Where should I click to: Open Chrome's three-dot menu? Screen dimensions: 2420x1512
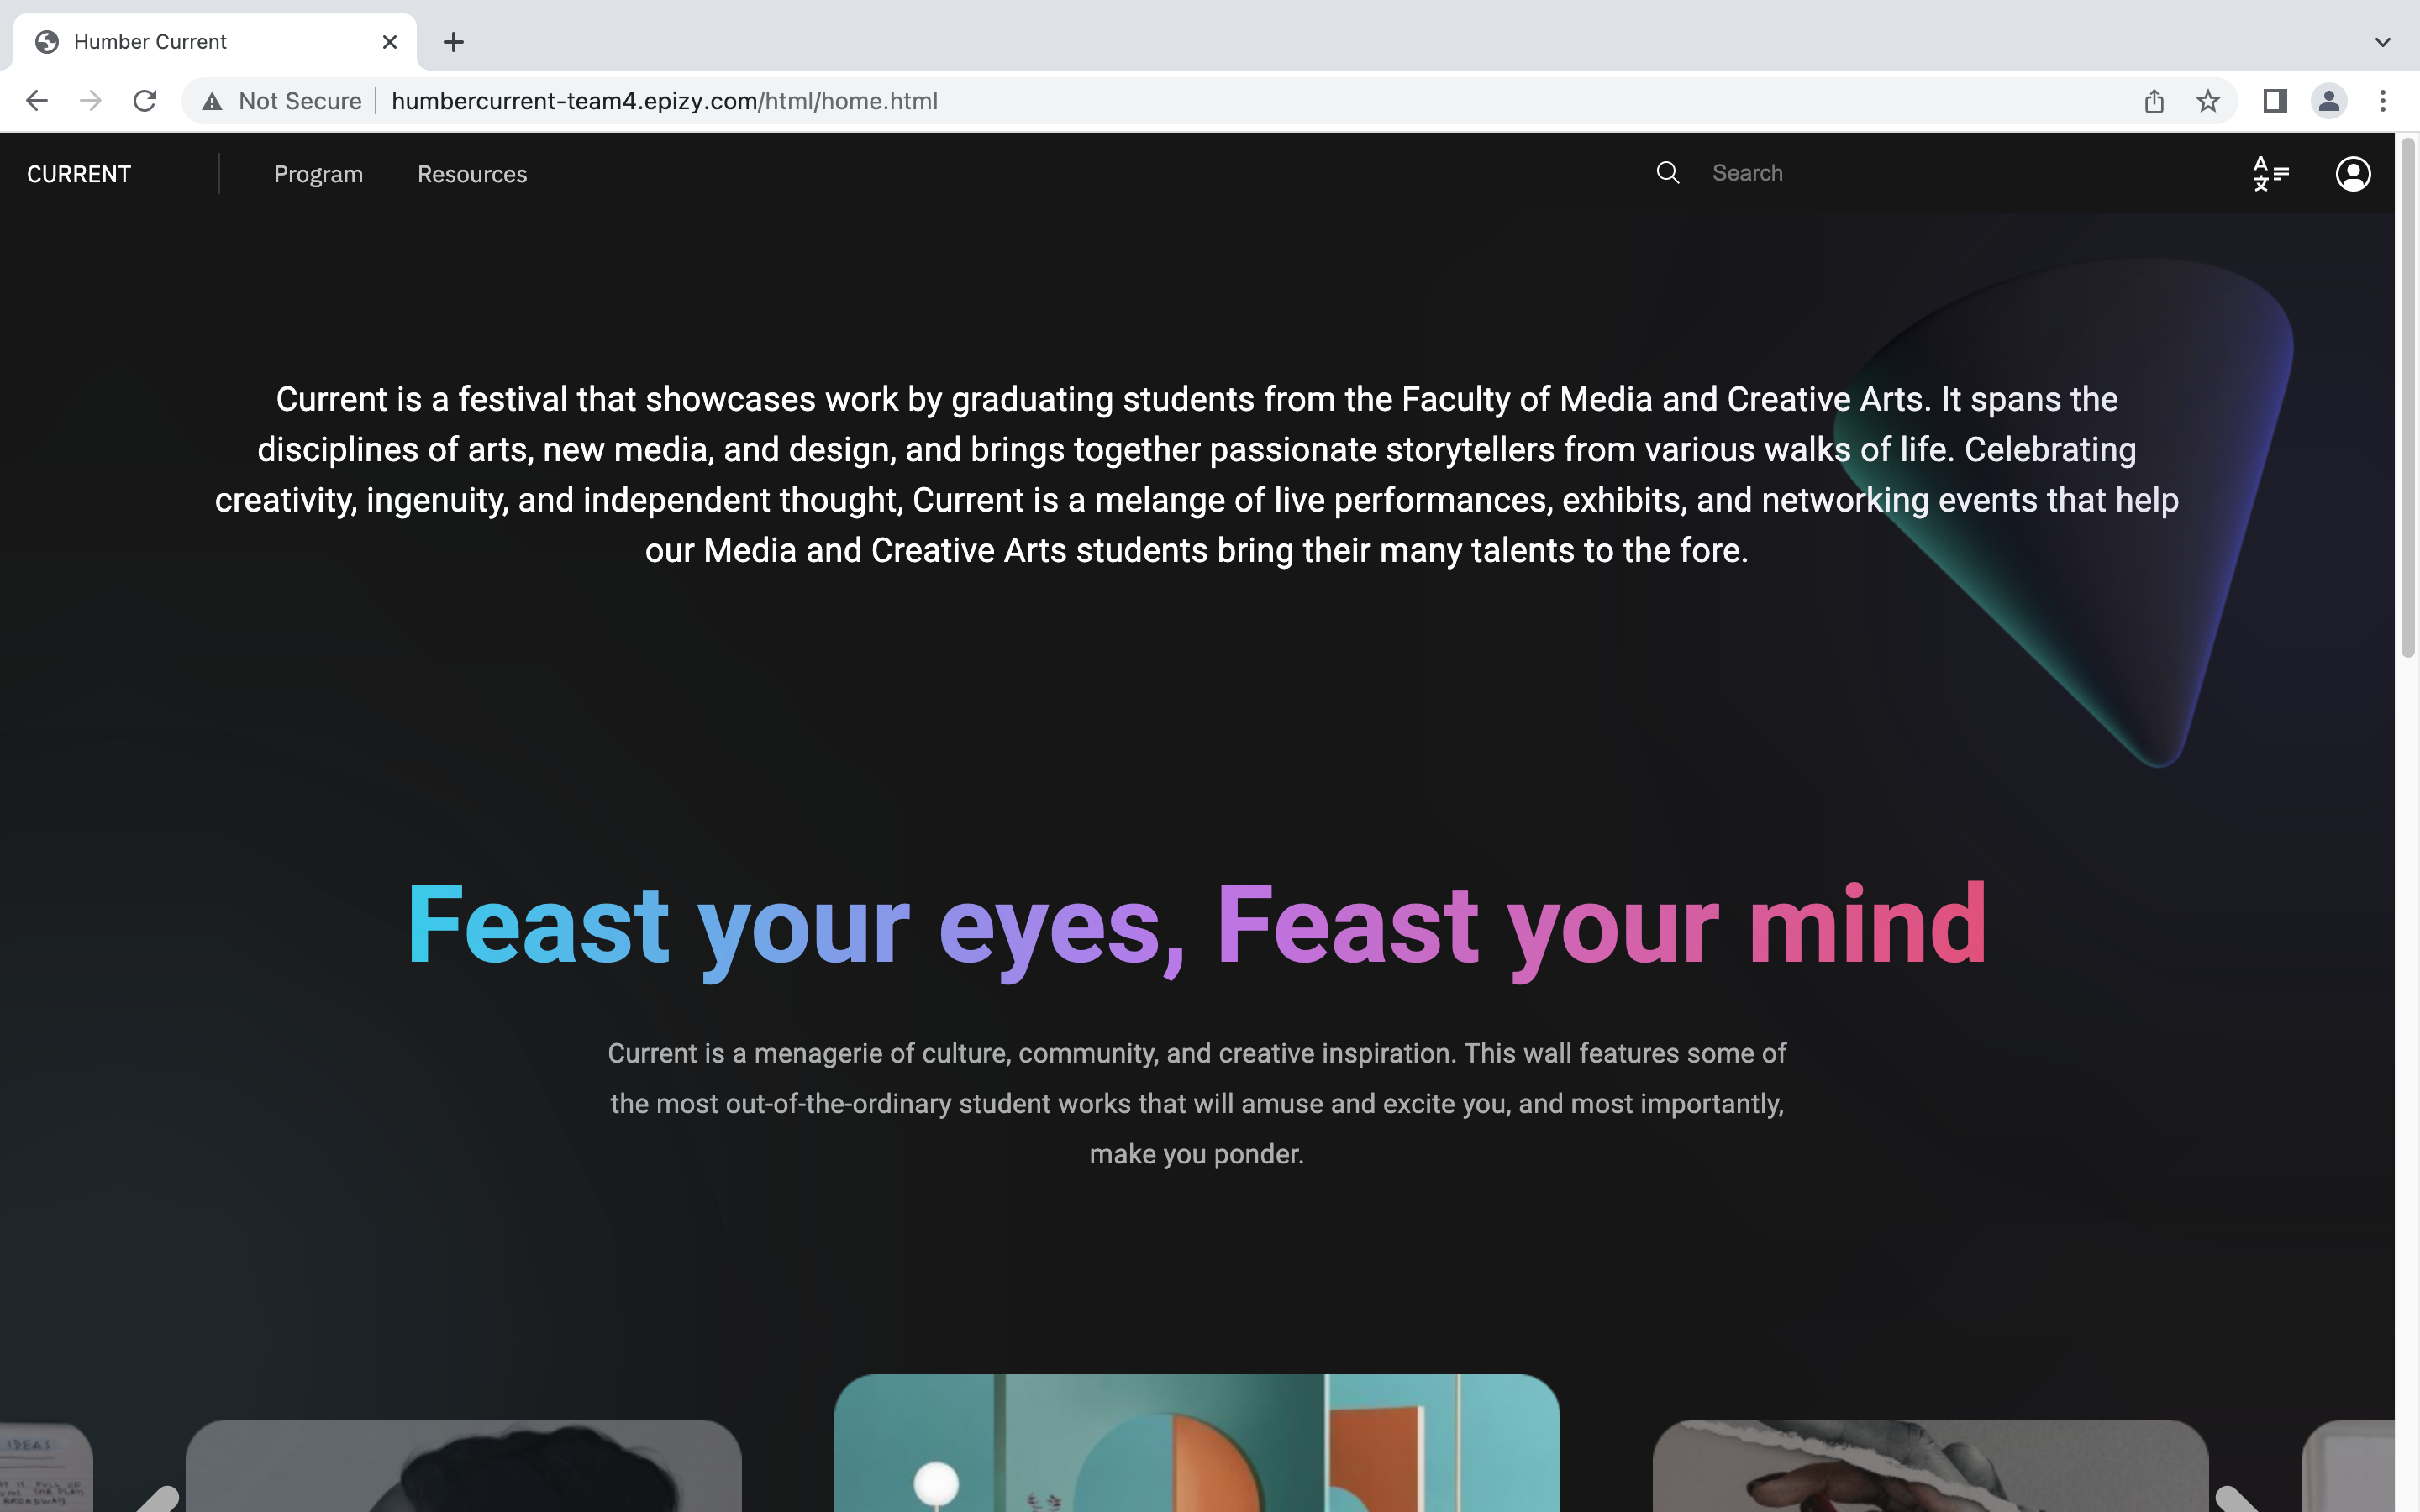click(2383, 101)
